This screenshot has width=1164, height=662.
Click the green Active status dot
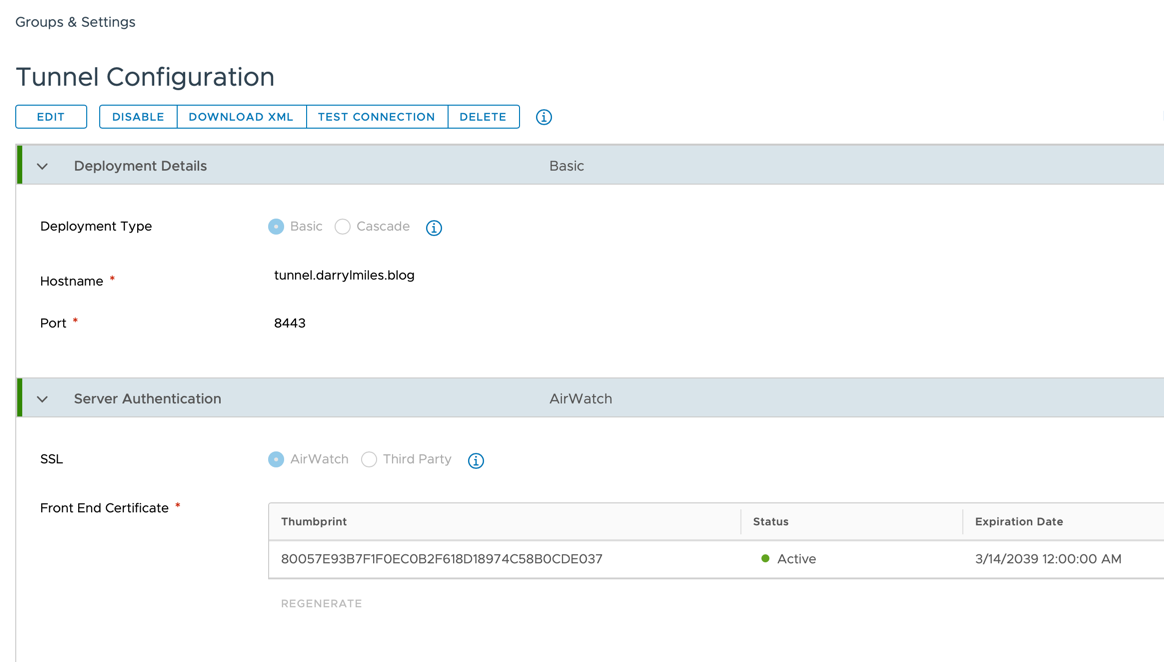[x=765, y=559]
